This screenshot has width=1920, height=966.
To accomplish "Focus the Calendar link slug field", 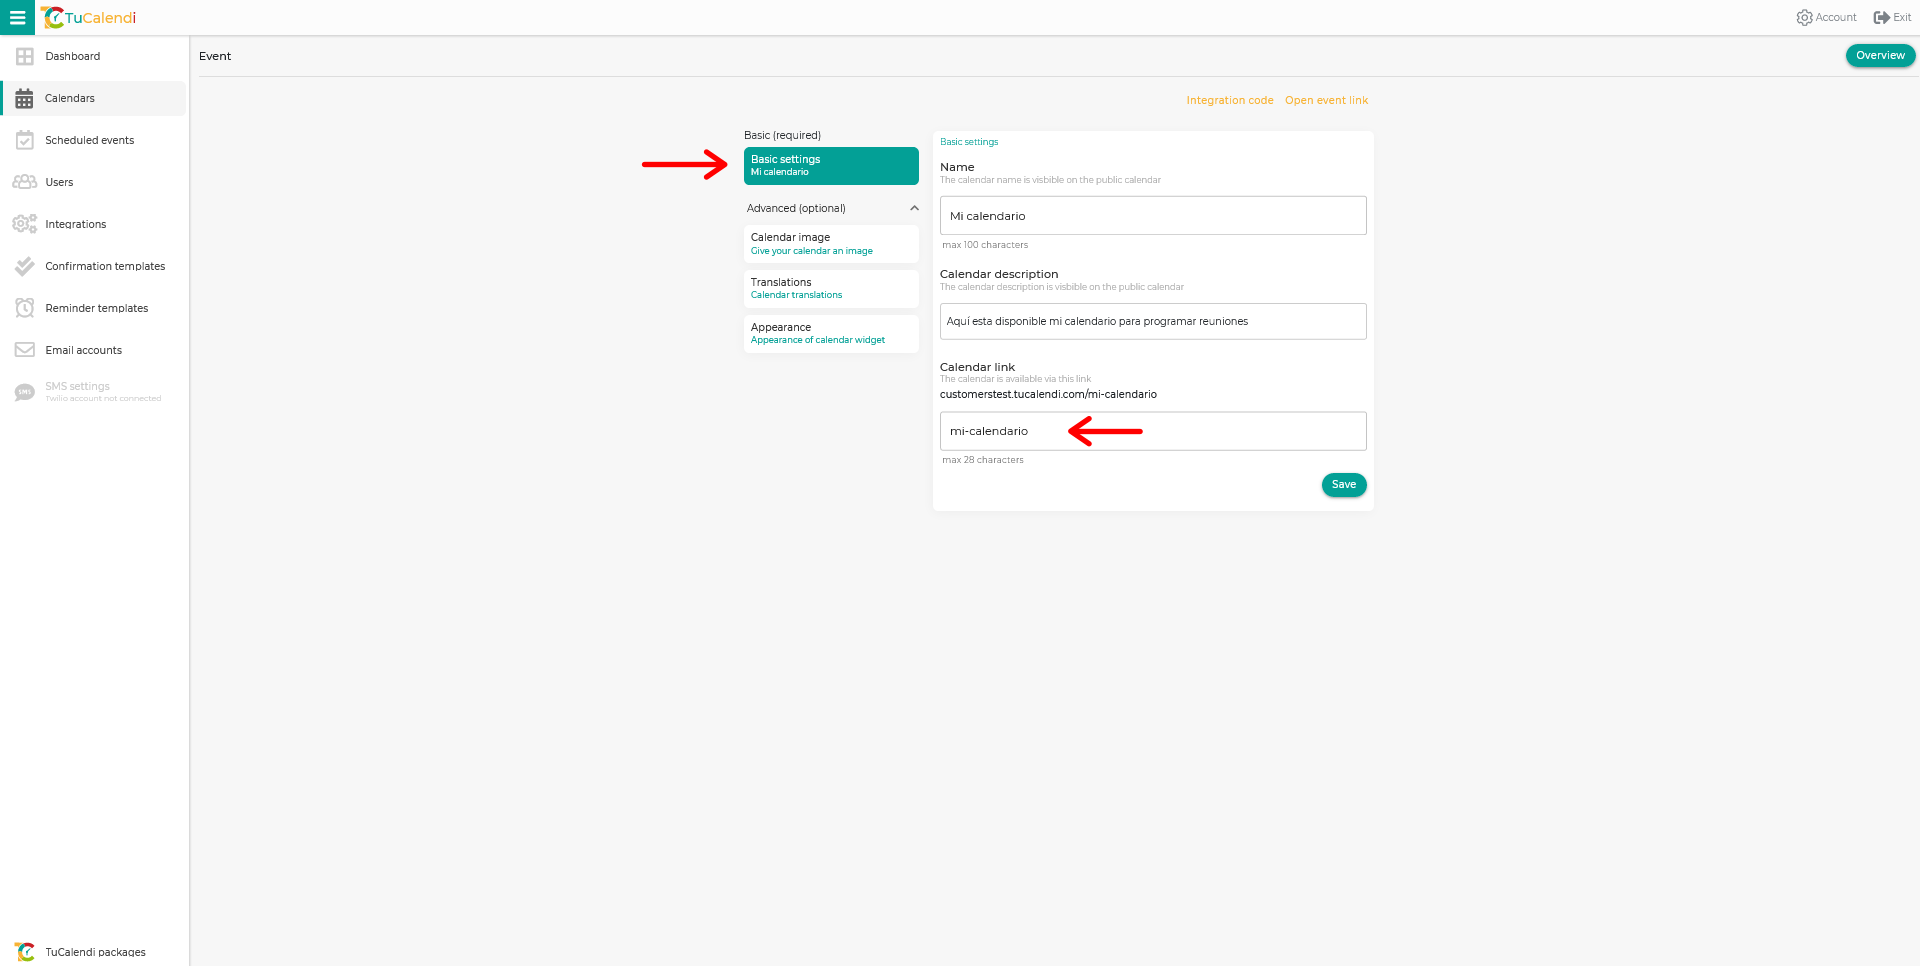I will point(1153,431).
